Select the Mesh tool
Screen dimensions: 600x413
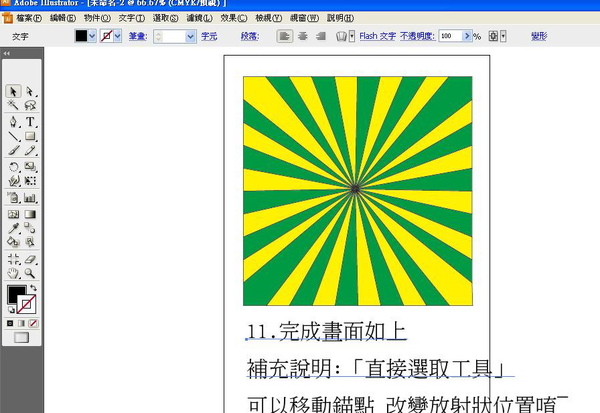coord(13,214)
